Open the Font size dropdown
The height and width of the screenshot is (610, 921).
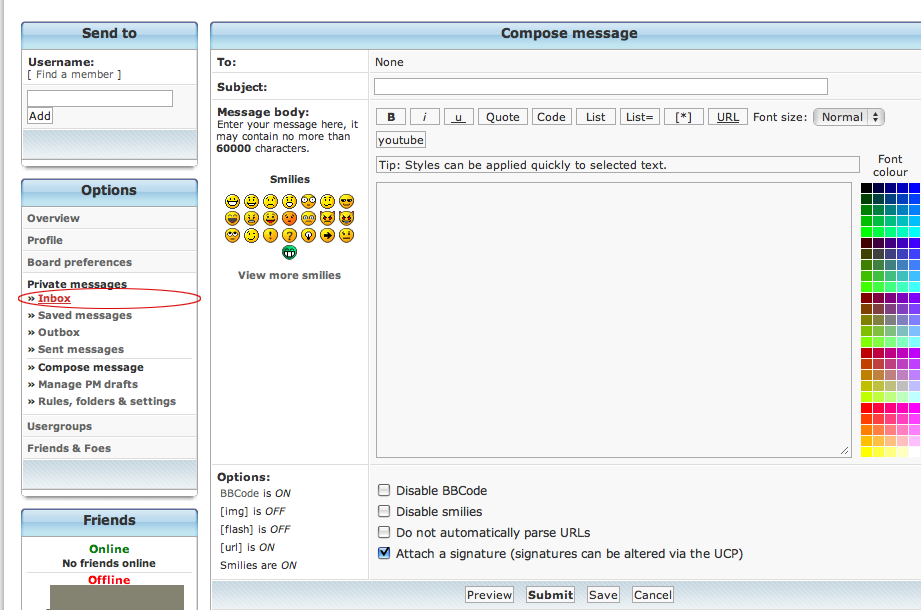coord(849,117)
